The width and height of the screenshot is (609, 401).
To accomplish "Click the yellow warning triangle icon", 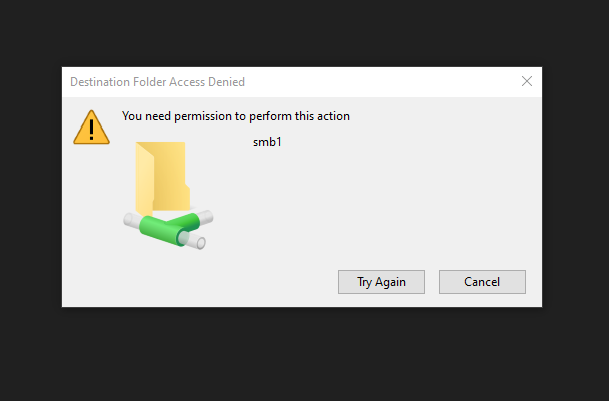I will tap(91, 127).
